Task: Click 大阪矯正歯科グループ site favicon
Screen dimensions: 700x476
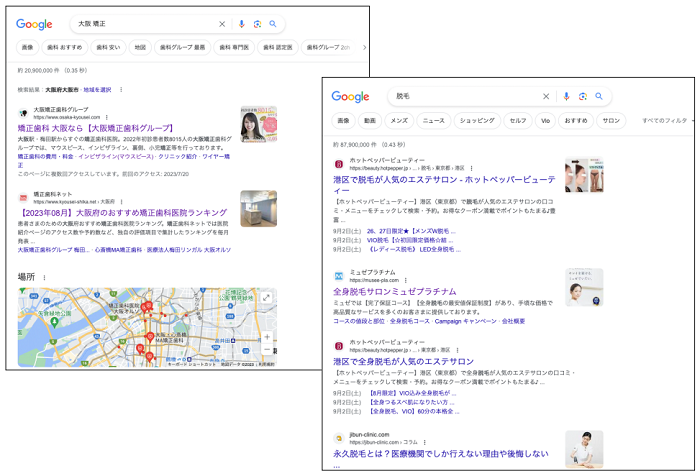Action: point(23,113)
